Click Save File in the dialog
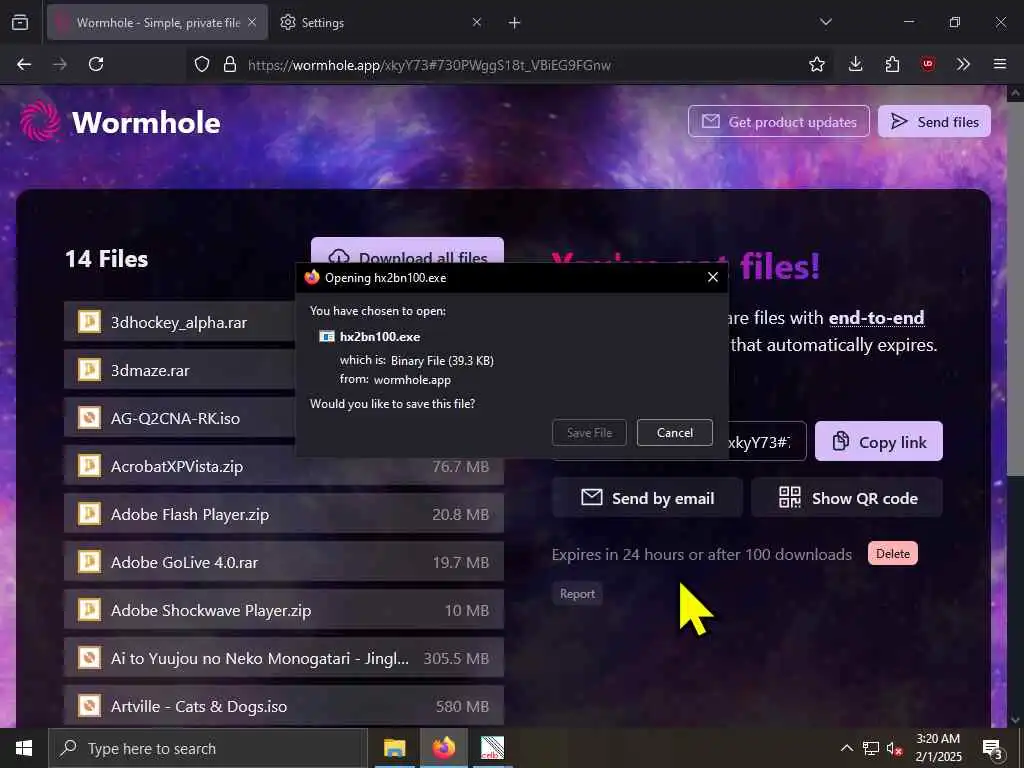Image resolution: width=1024 pixels, height=768 pixels. tap(589, 432)
